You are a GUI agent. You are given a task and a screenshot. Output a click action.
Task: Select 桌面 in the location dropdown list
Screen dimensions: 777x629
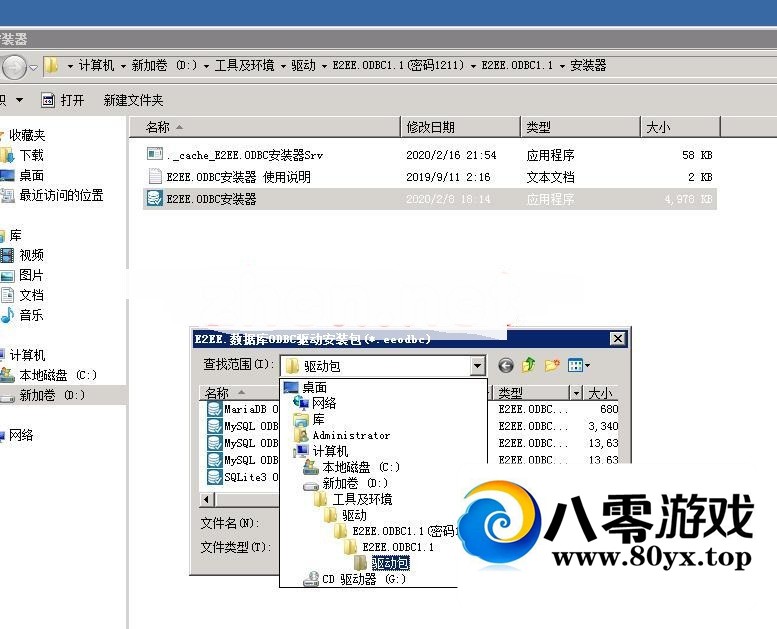pos(314,387)
